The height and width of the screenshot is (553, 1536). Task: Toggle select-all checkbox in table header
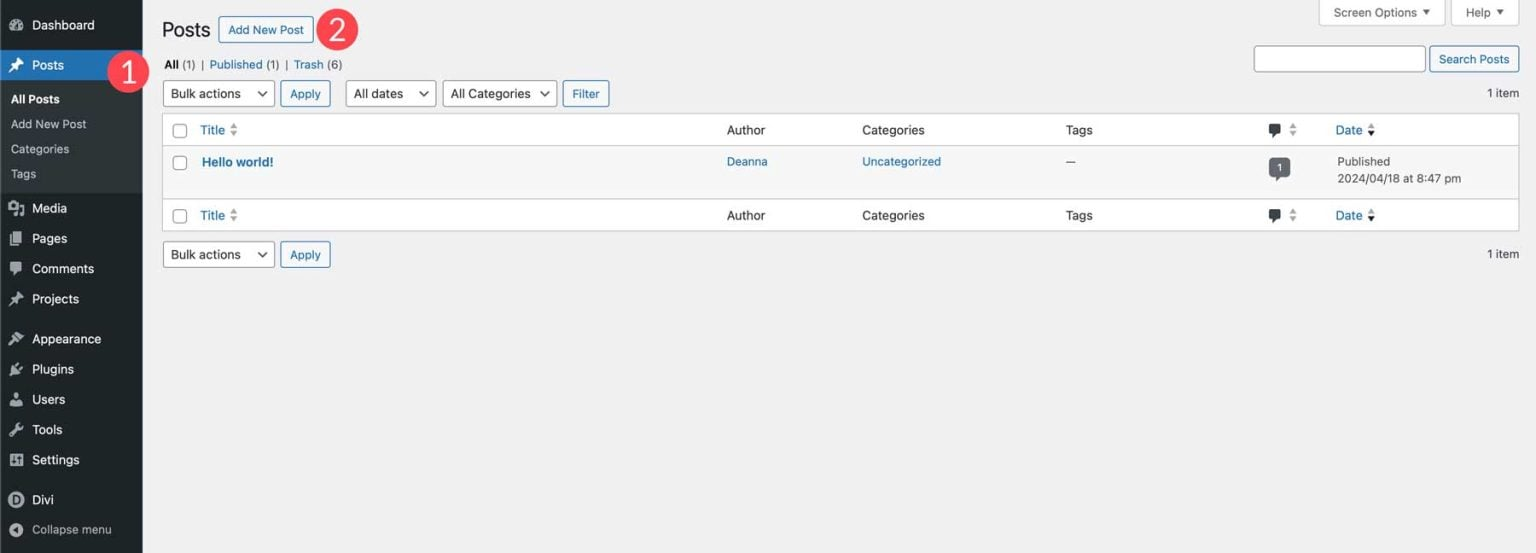pyautogui.click(x=180, y=130)
